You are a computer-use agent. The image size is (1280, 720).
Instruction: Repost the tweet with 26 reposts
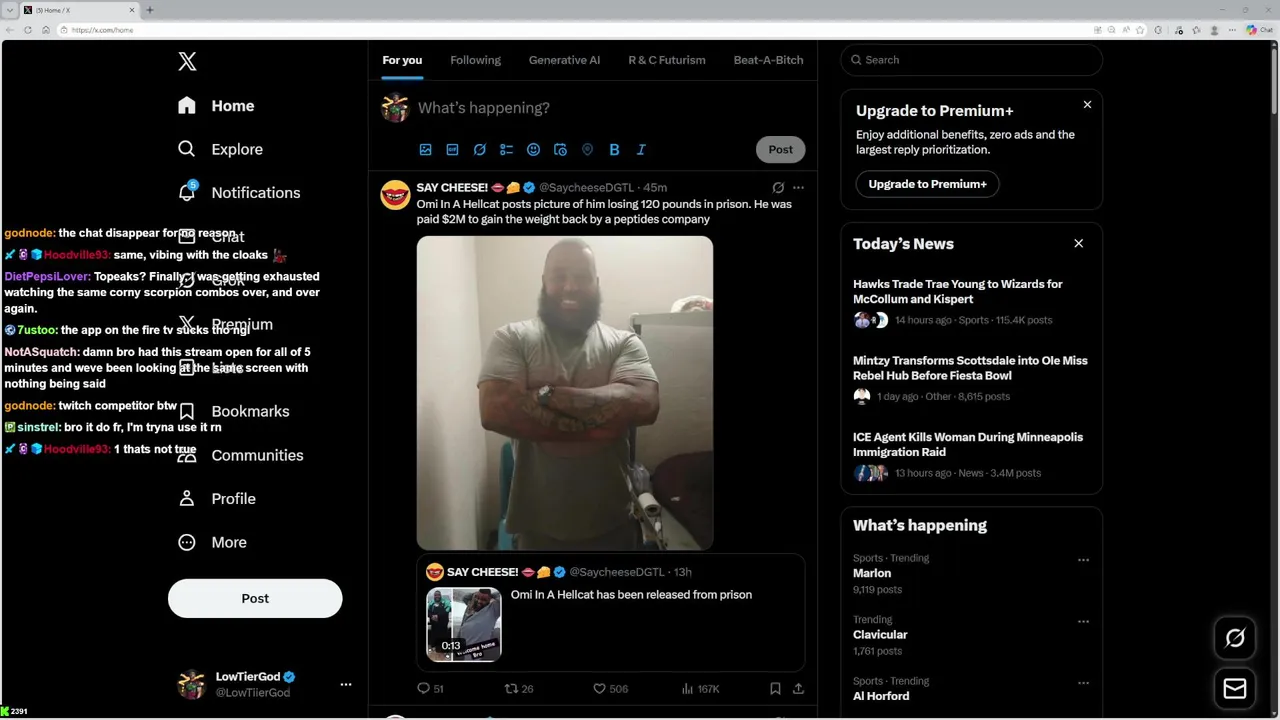[519, 688]
